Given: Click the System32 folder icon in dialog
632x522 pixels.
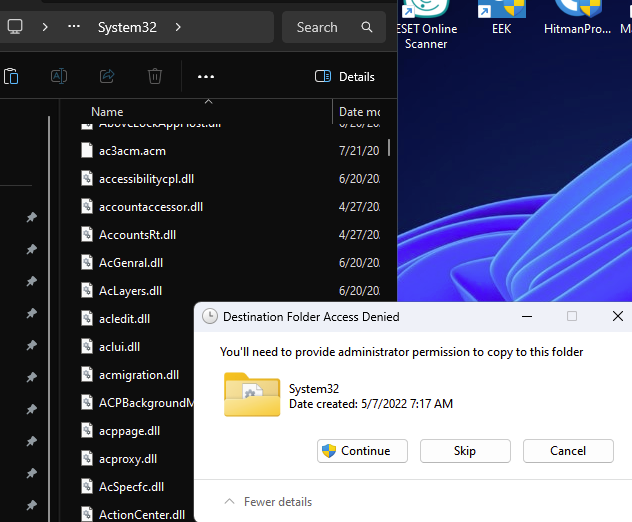Looking at the screenshot, I should point(252,395).
